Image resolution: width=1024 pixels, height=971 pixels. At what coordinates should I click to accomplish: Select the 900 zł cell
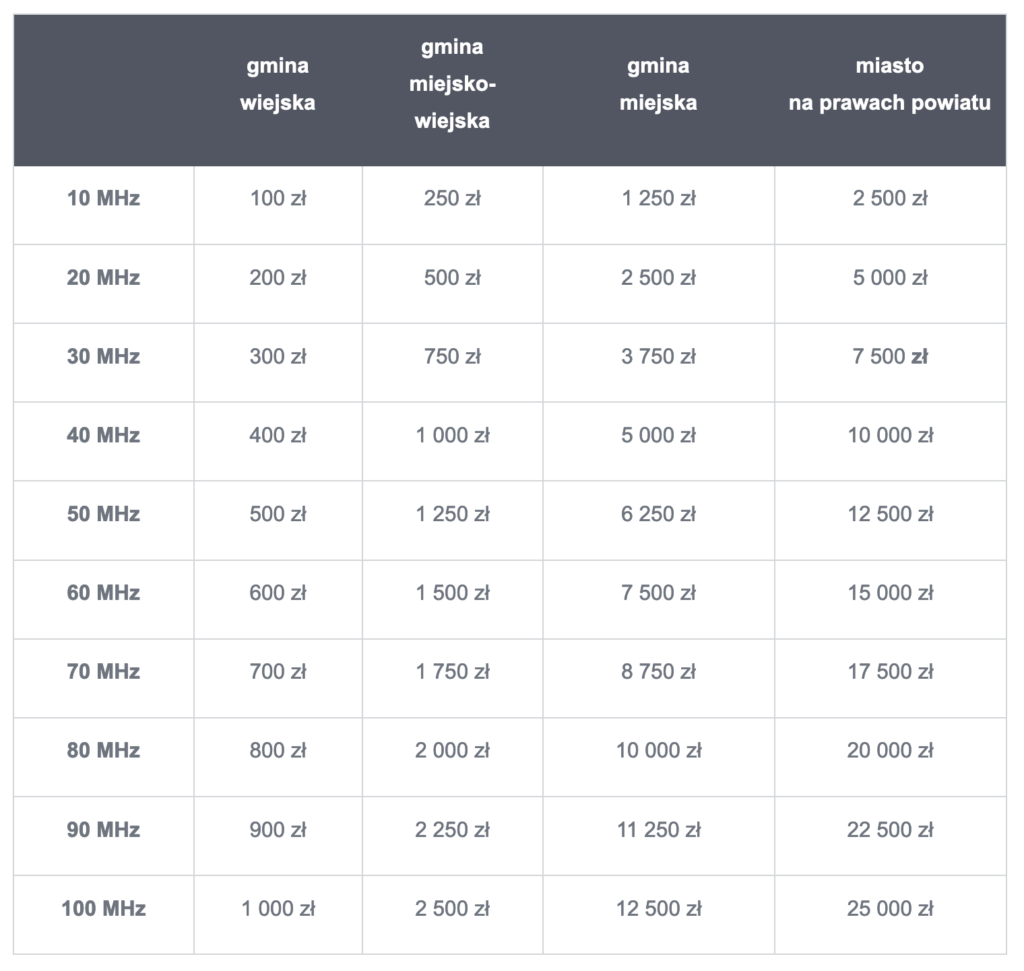point(278,830)
